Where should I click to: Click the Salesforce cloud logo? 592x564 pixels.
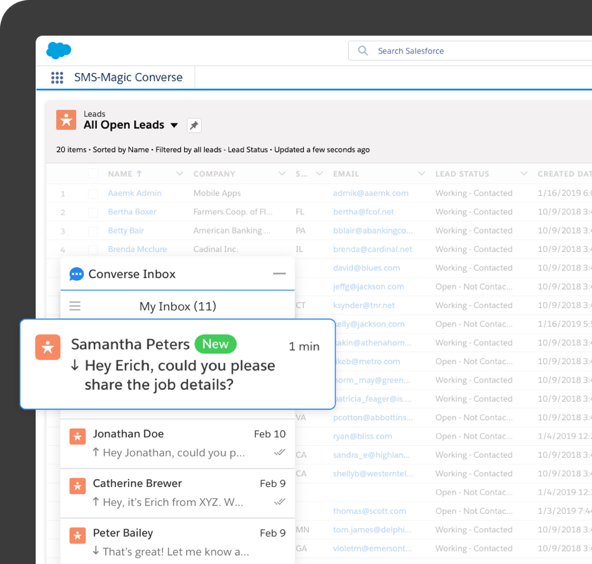59,50
